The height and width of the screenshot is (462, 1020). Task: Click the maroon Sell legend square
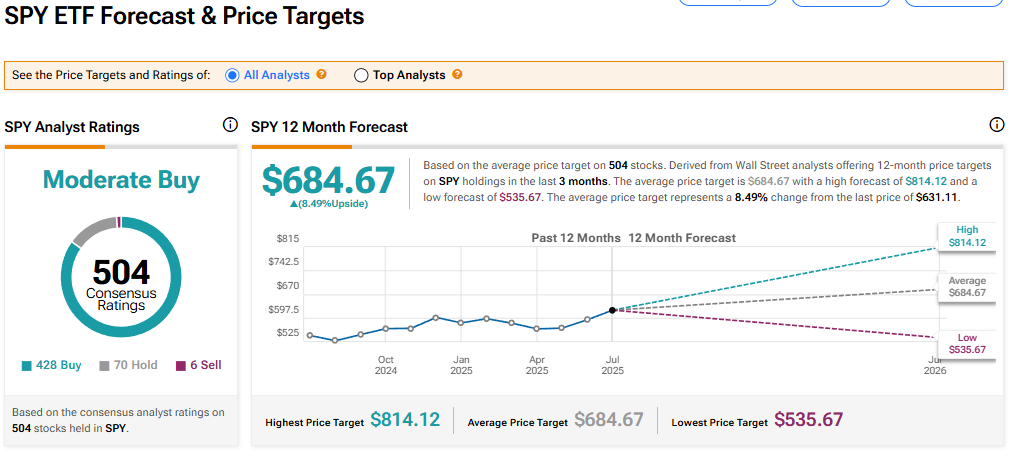[181, 366]
